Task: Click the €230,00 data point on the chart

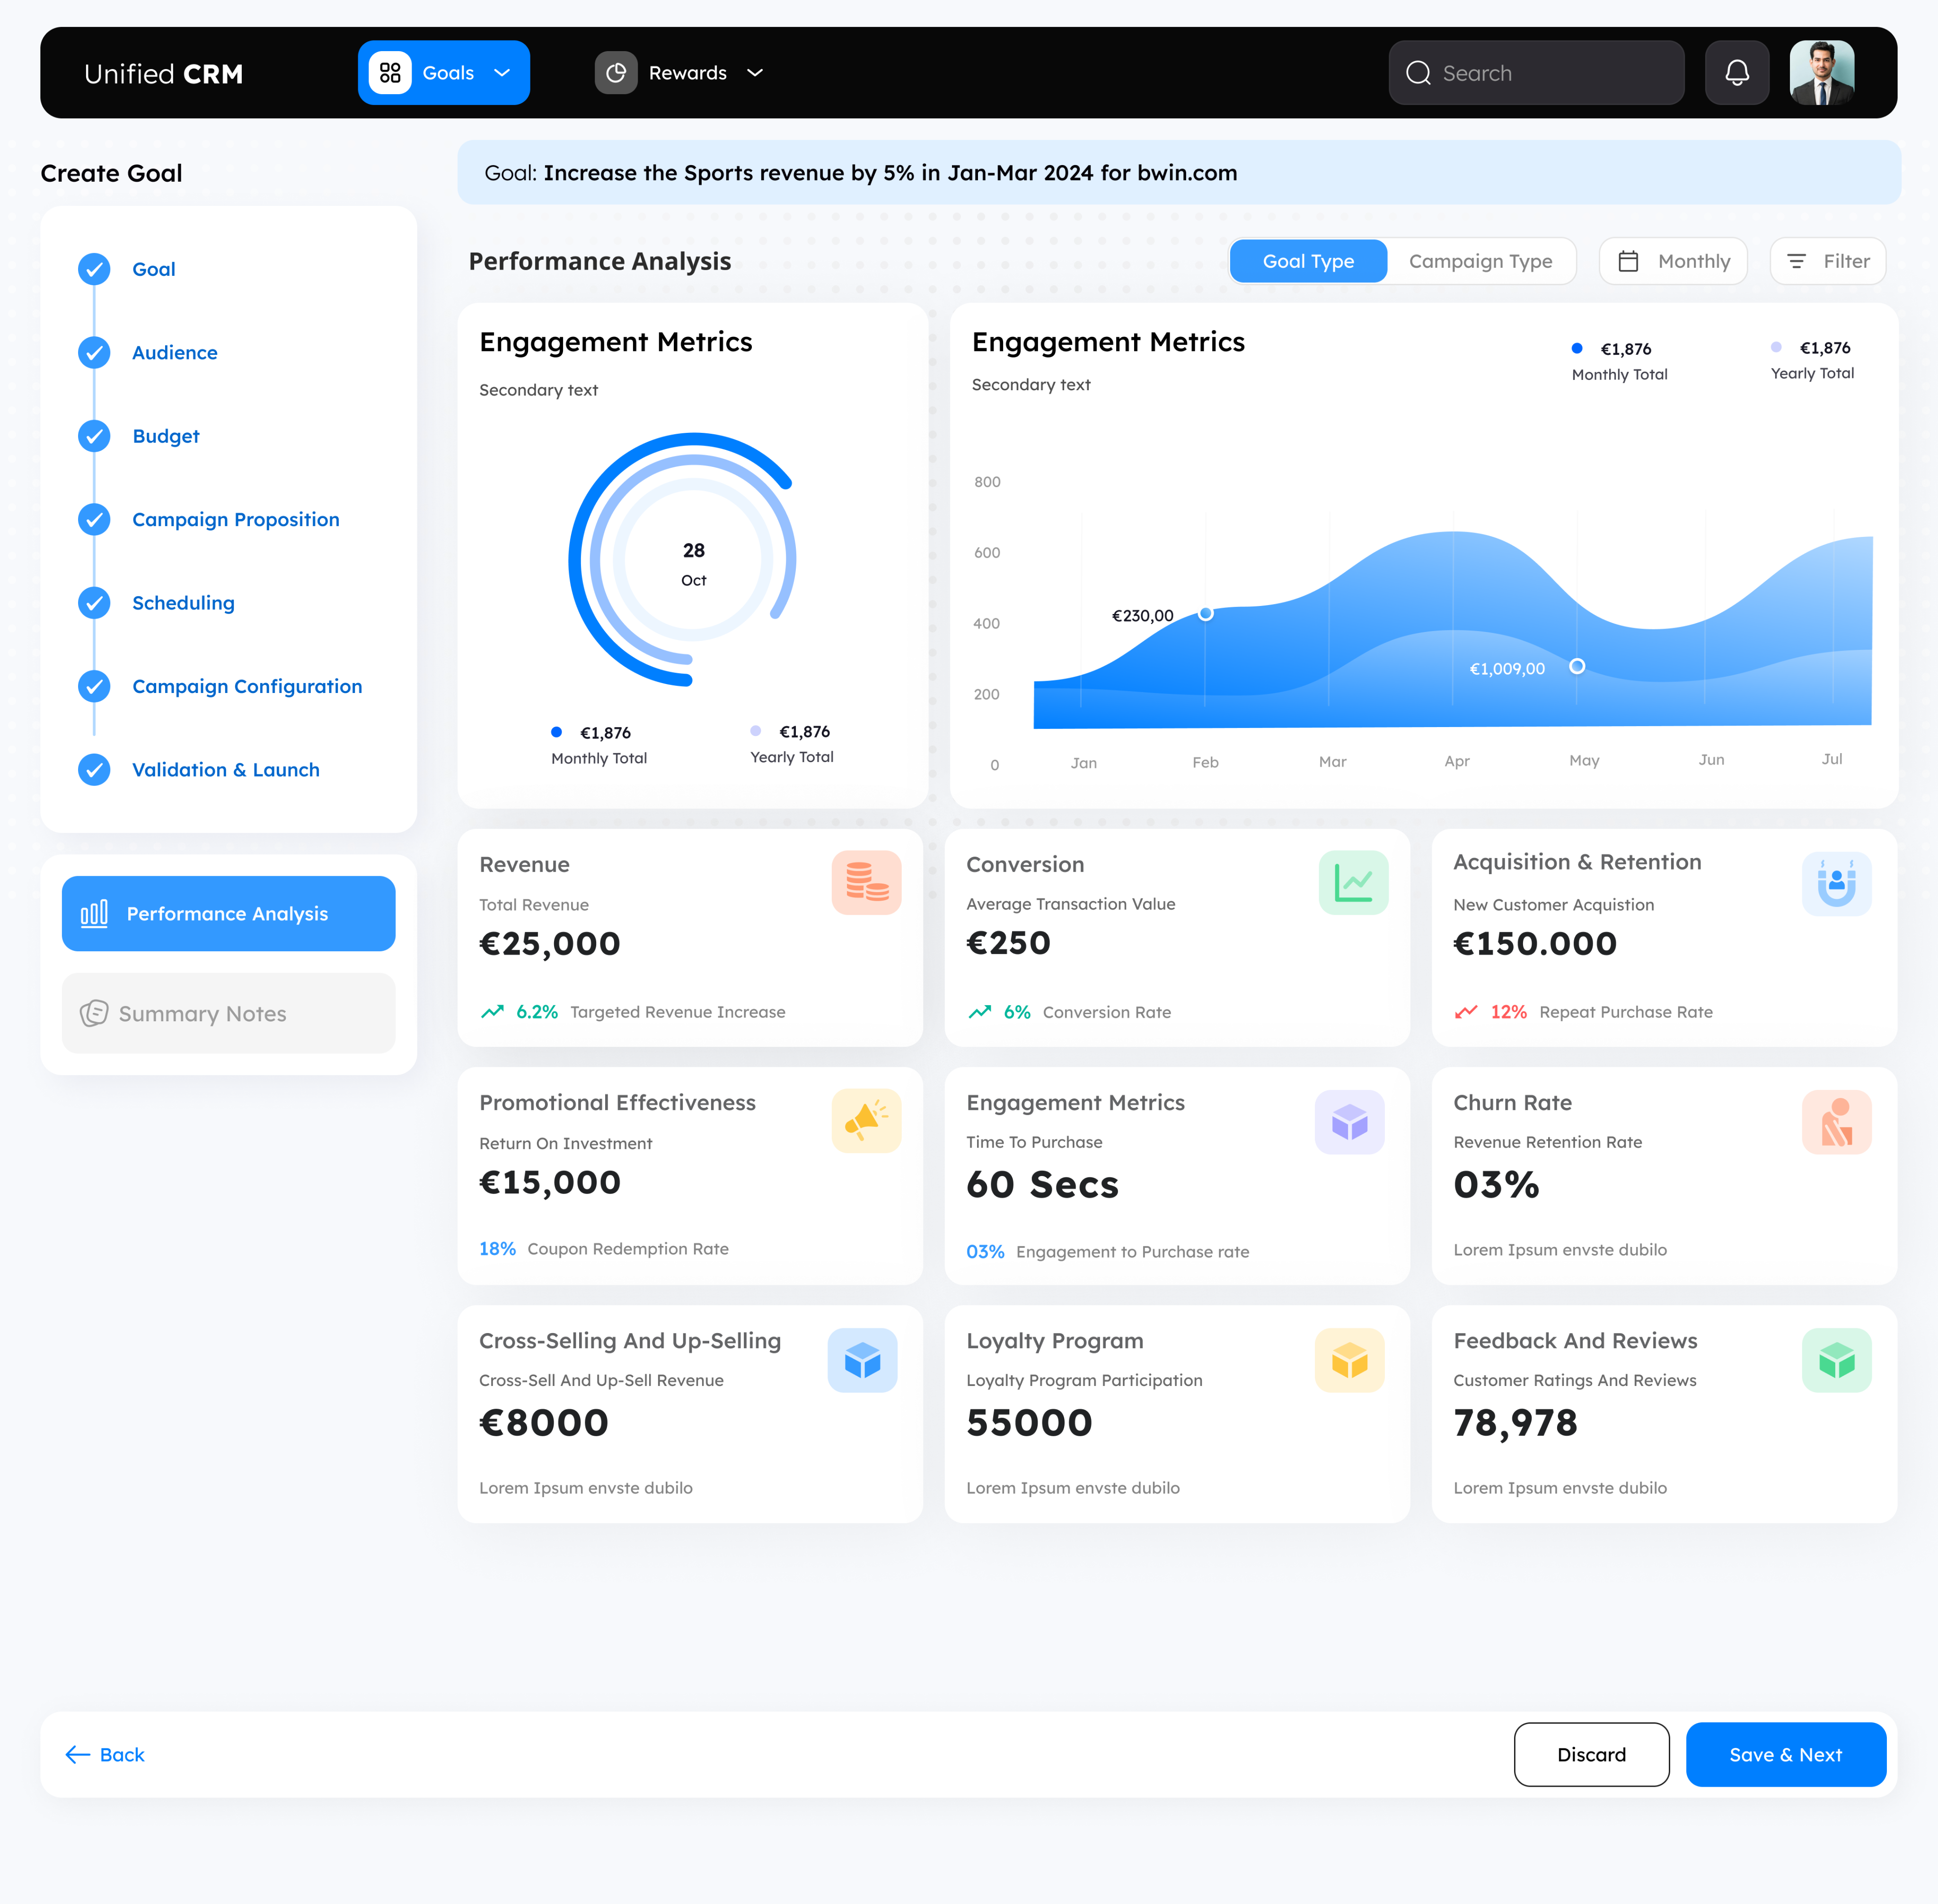Action: [1205, 613]
